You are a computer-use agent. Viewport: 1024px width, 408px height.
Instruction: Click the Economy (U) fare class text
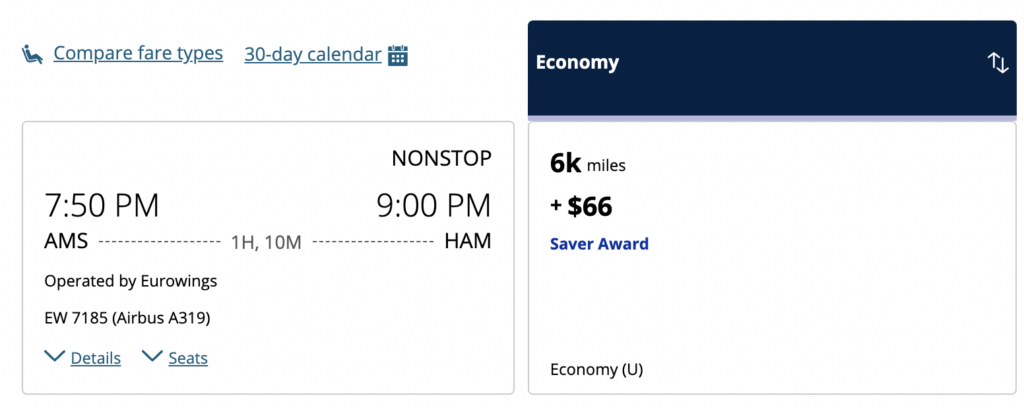(x=596, y=370)
